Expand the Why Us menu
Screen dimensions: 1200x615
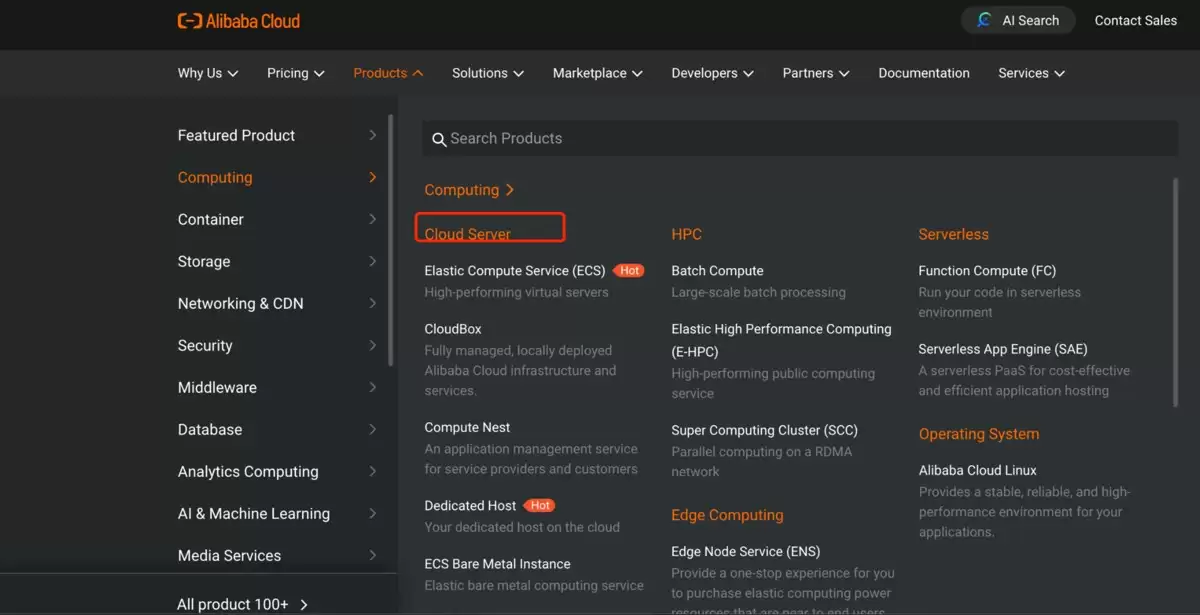(208, 73)
